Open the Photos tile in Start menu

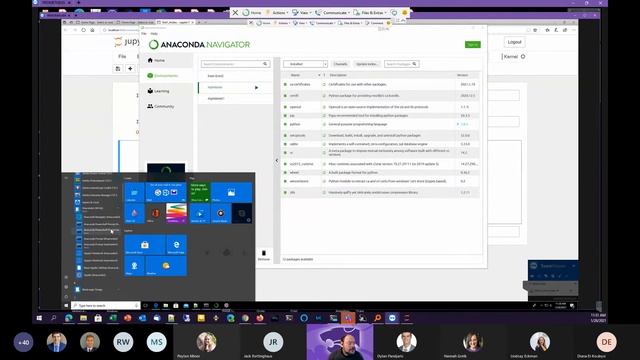[x=231, y=192]
